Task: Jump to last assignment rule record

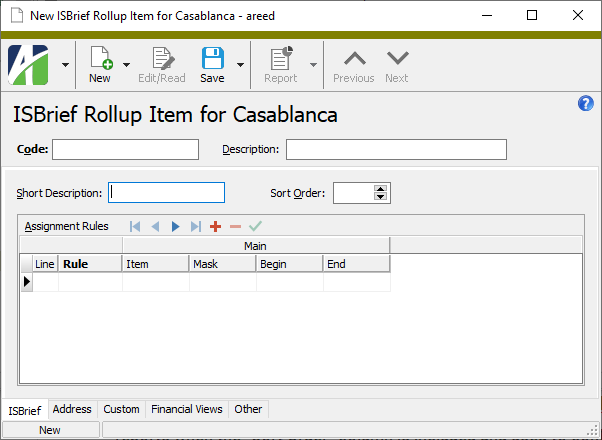Action: pyautogui.click(x=196, y=227)
